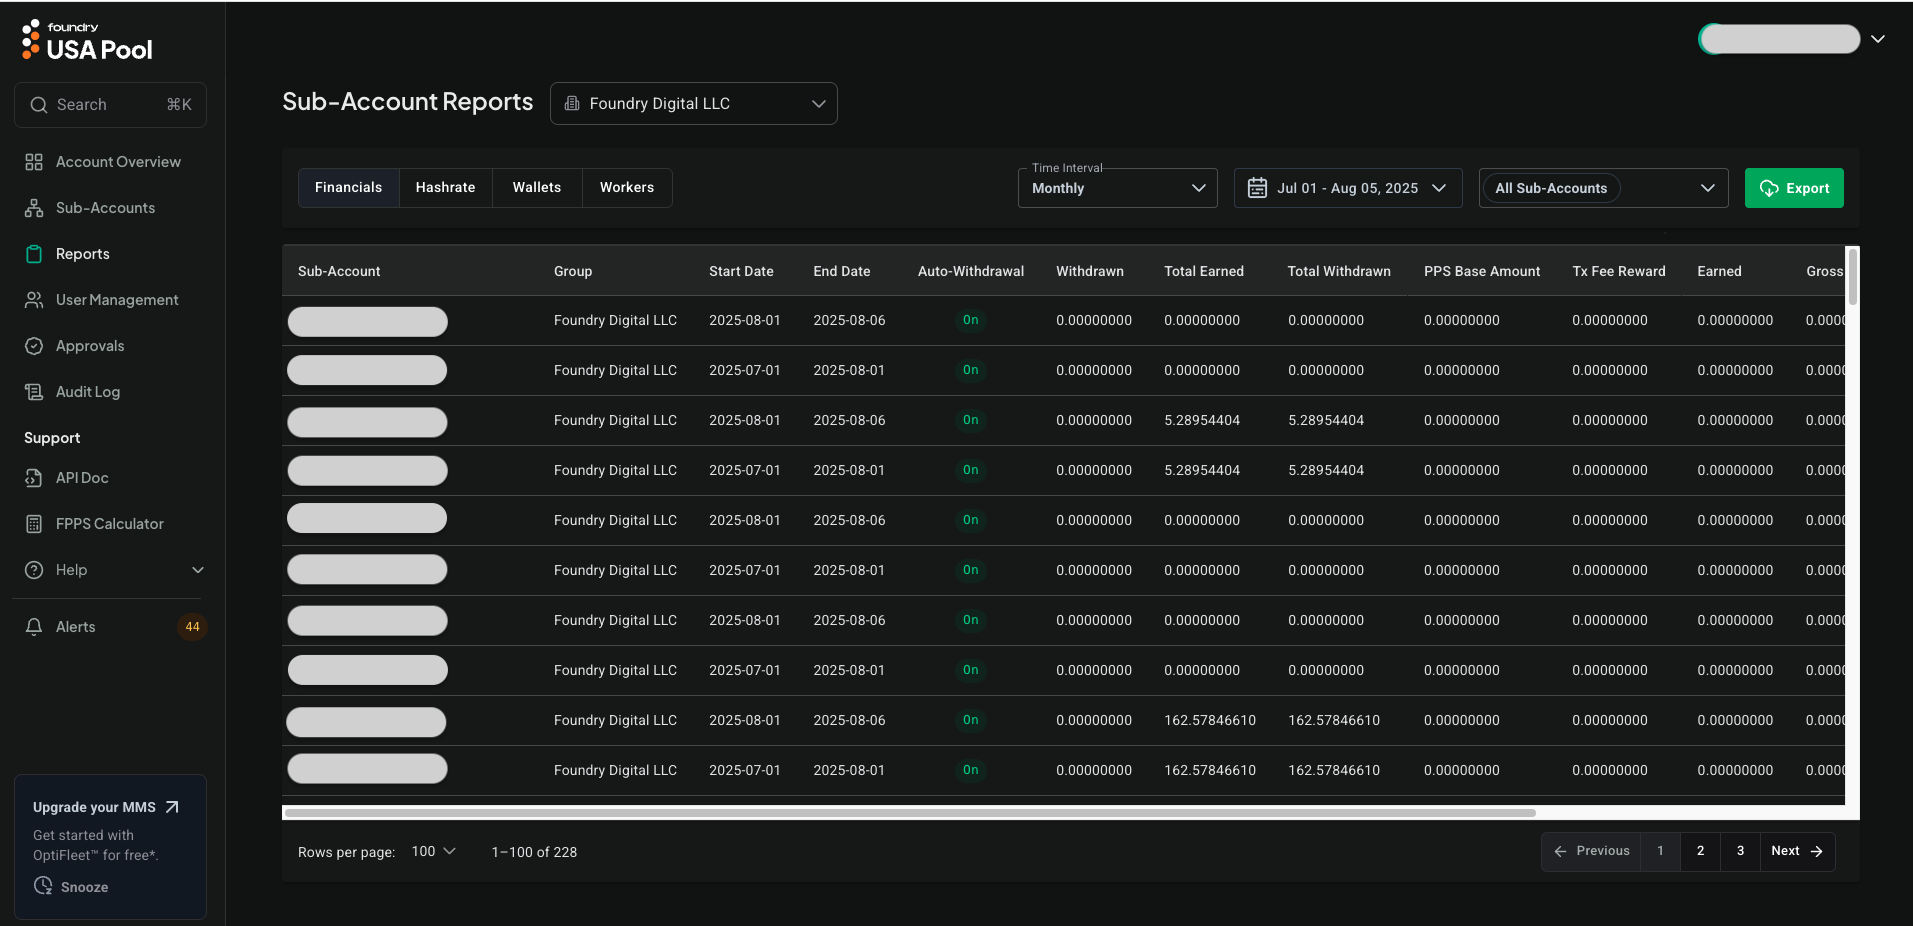This screenshot has width=1913, height=926.
Task: Go to the Next page
Action: pyautogui.click(x=1796, y=851)
